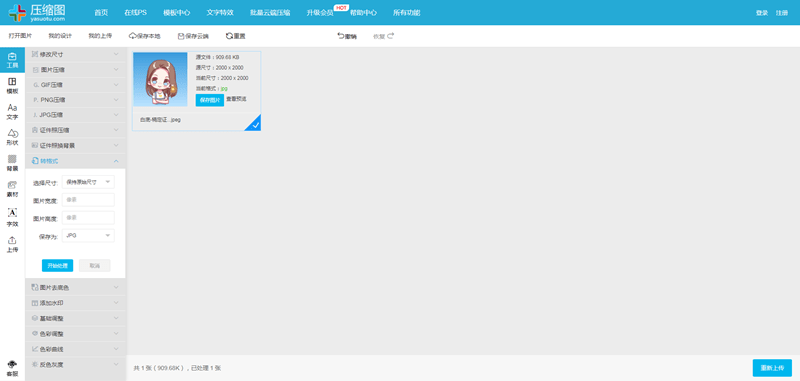800x381 pixels.
Task: Open the 保存为 JPG format dropdown
Action: (88, 236)
